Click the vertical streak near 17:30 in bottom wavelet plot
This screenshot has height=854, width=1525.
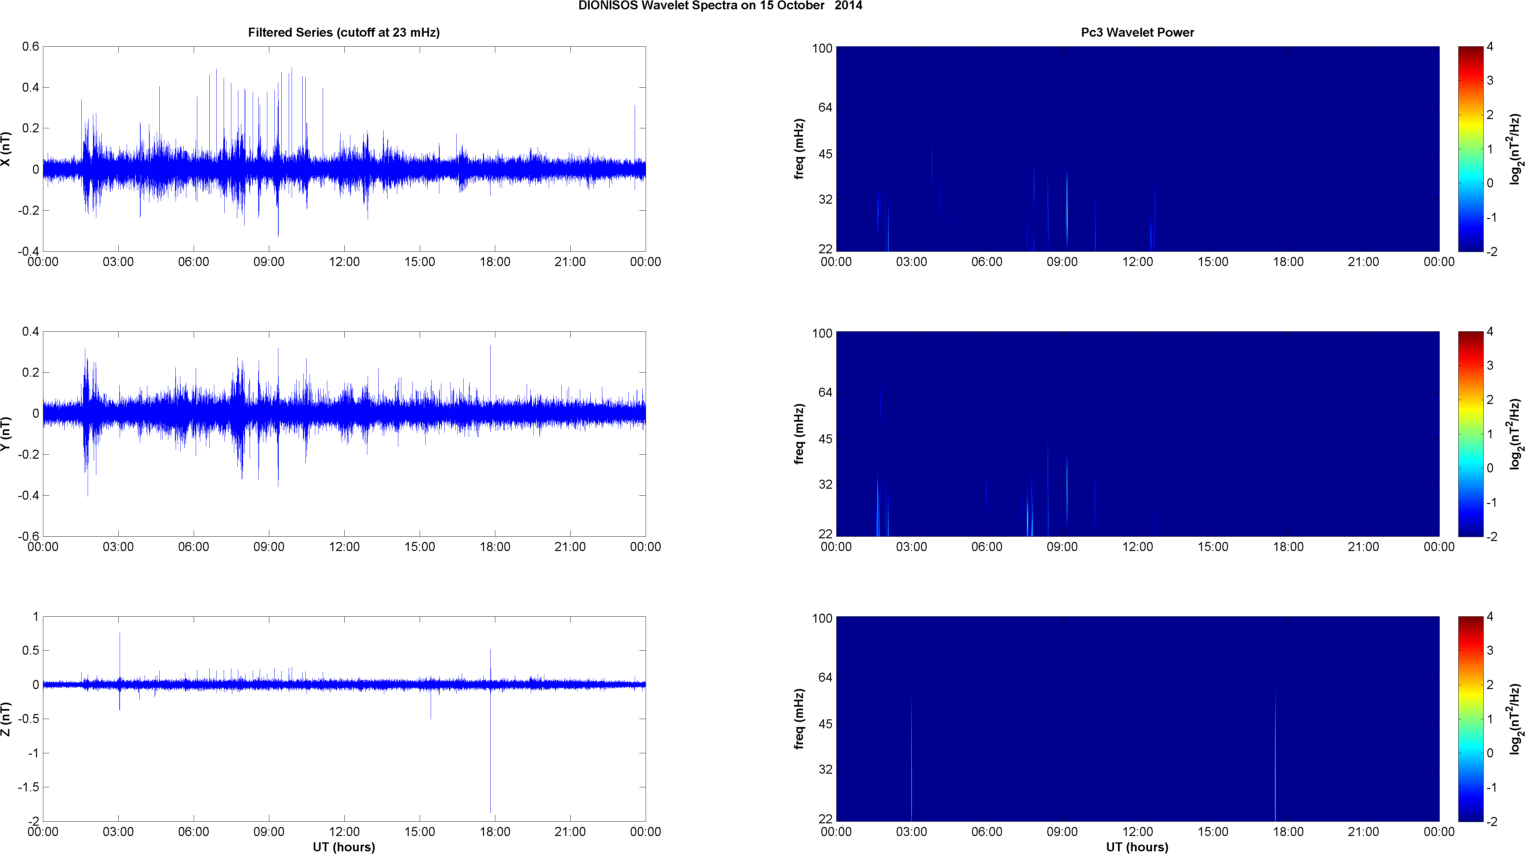1275,755
